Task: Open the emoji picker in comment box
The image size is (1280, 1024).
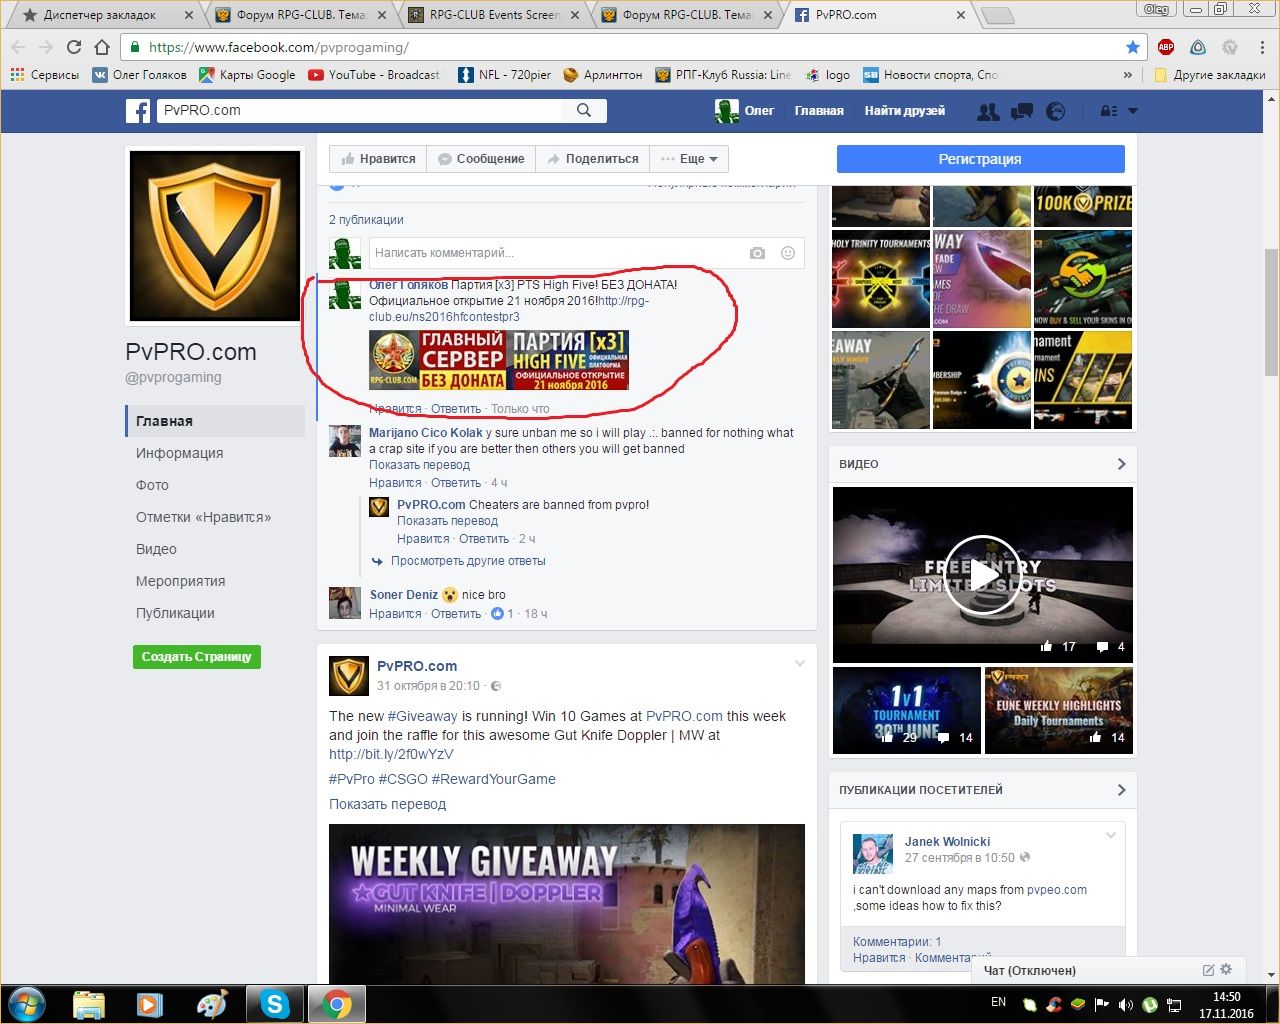Action: pos(788,253)
